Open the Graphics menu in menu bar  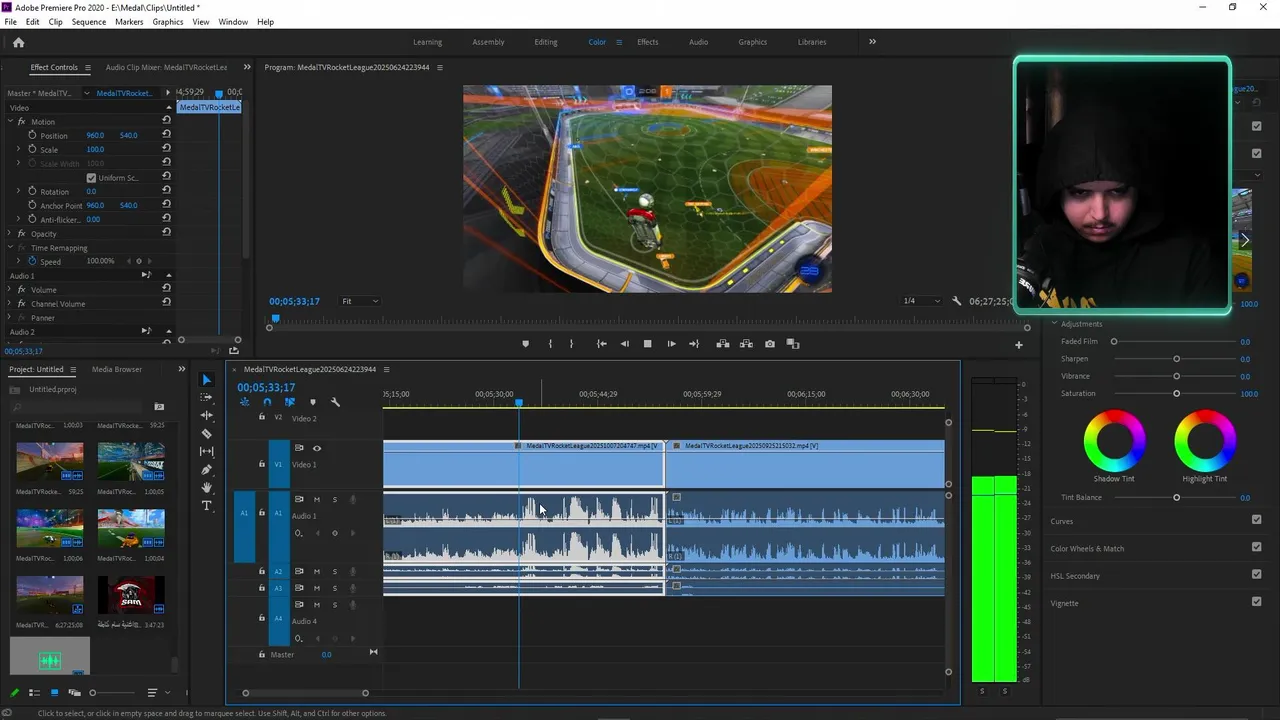[168, 22]
